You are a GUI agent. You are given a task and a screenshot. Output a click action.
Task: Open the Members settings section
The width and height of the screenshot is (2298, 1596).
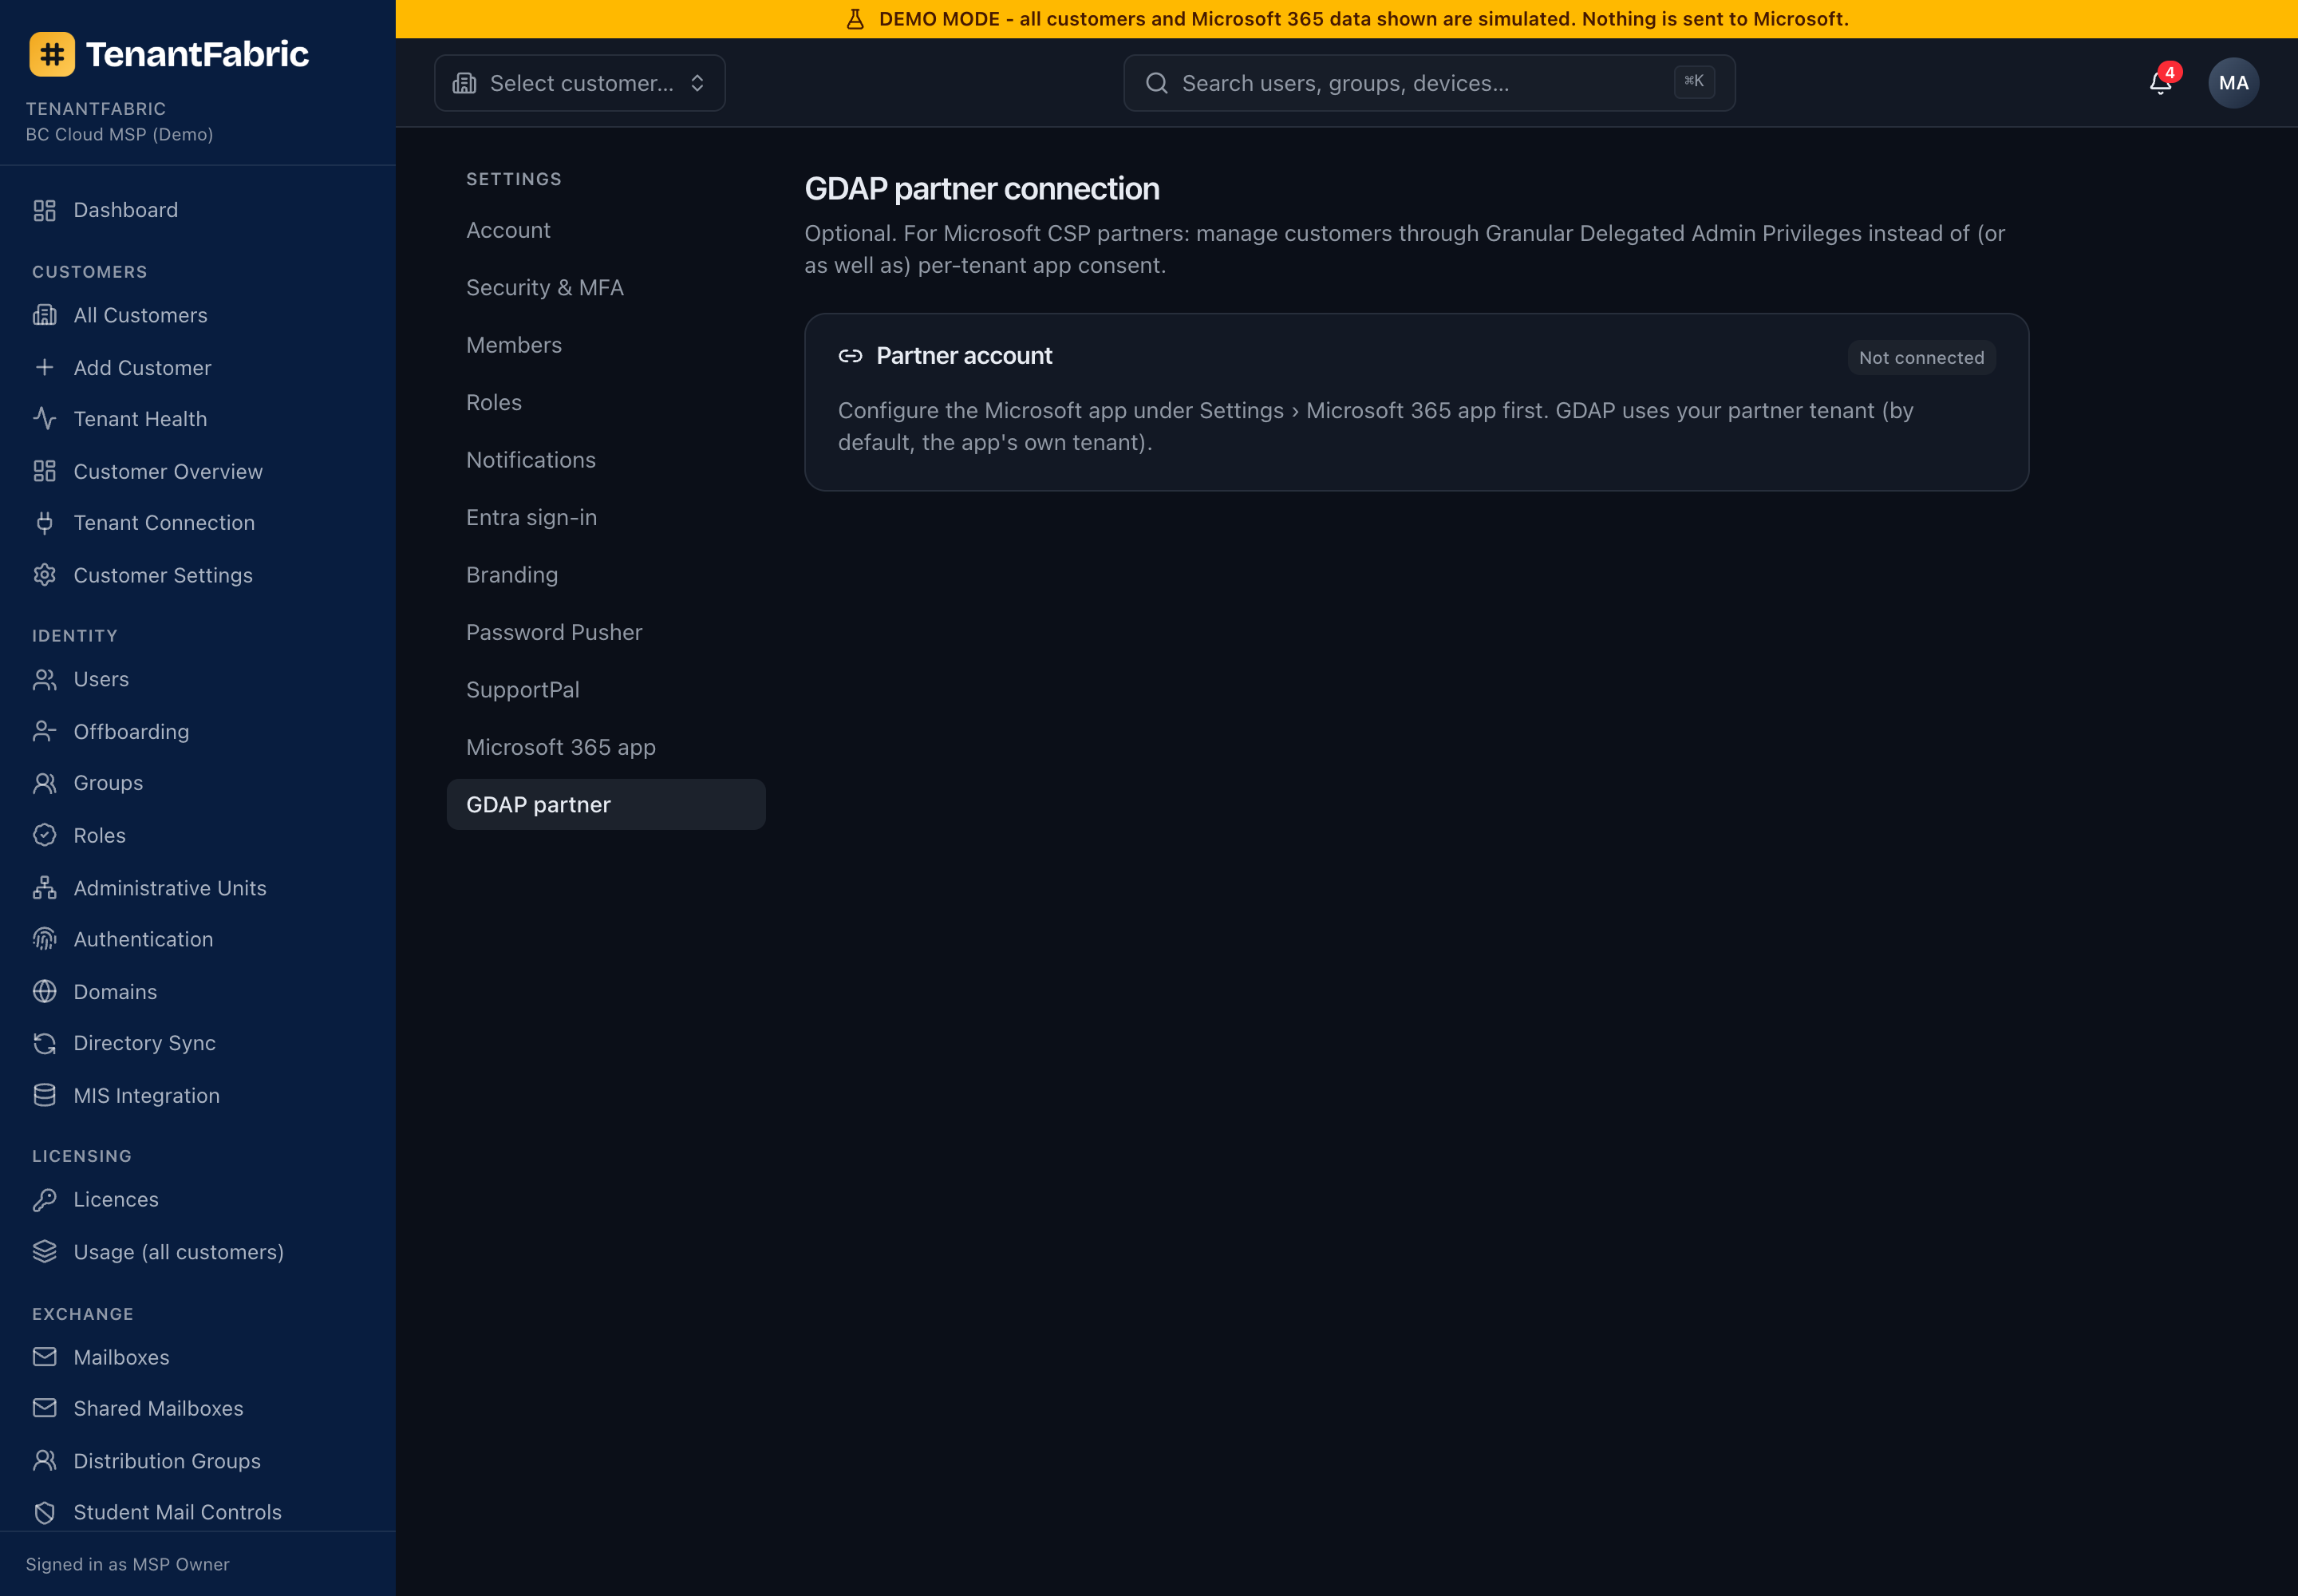point(606,345)
